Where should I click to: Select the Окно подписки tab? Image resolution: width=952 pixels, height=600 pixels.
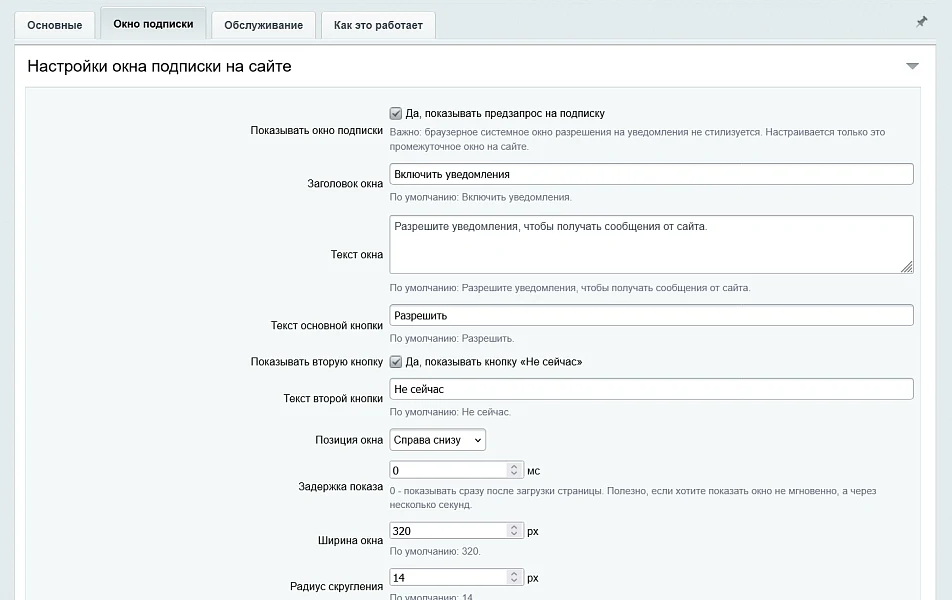[x=153, y=24]
